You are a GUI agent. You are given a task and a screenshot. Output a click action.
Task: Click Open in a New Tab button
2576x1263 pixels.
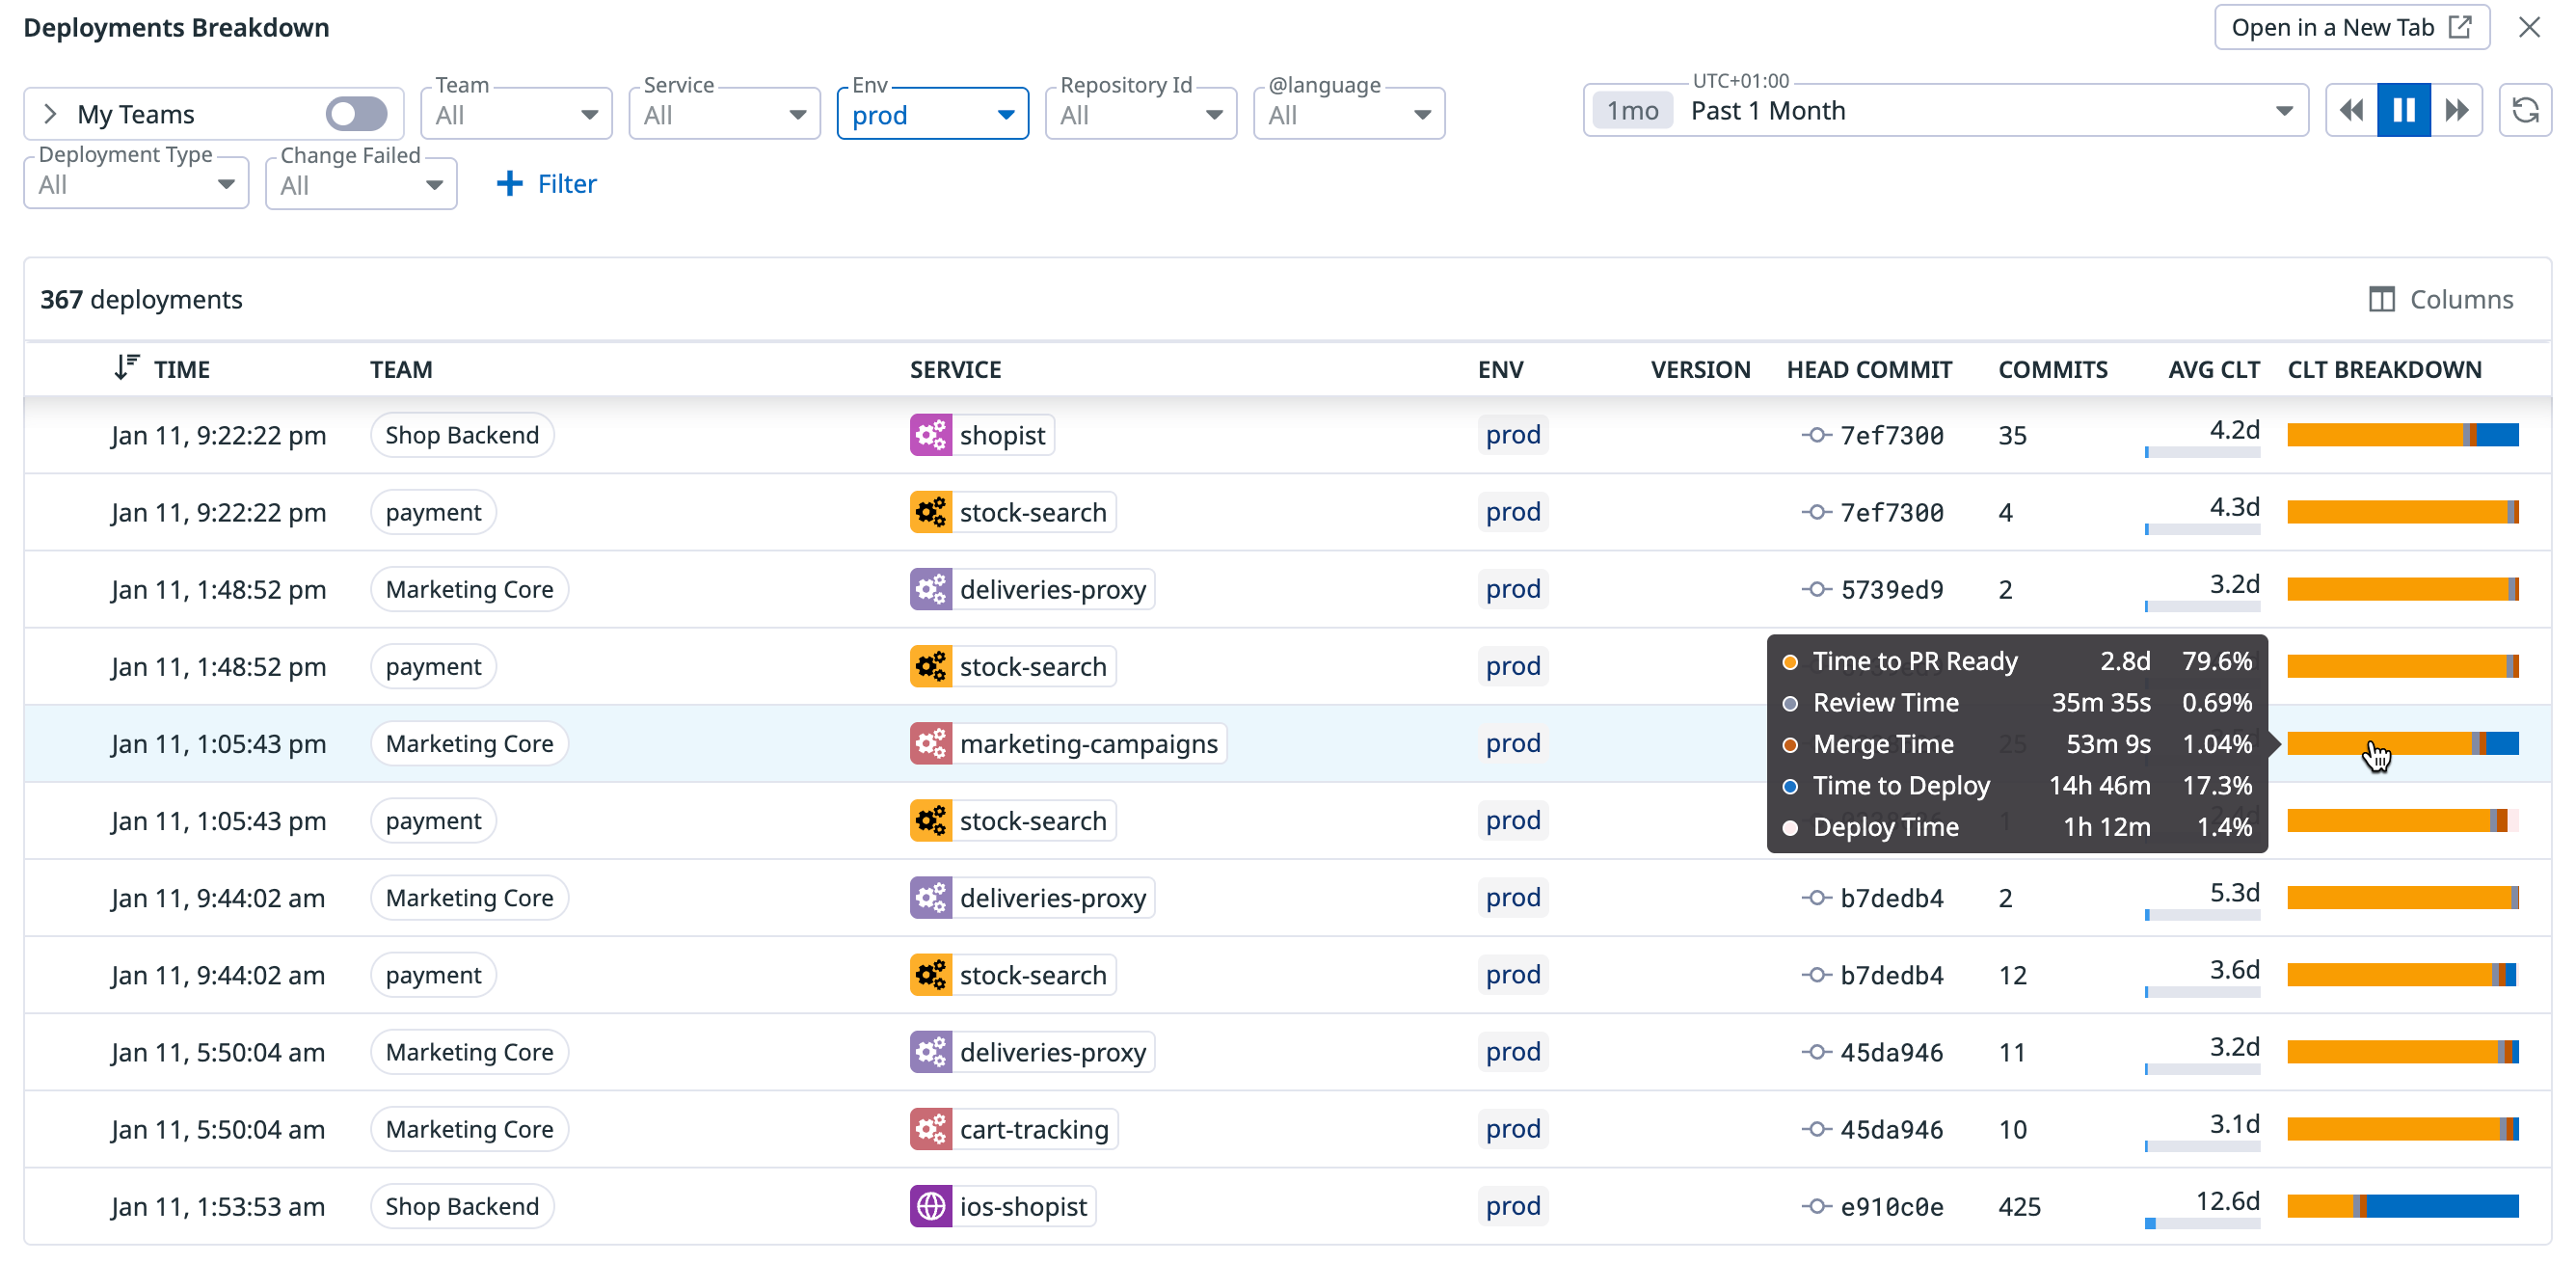[2351, 27]
